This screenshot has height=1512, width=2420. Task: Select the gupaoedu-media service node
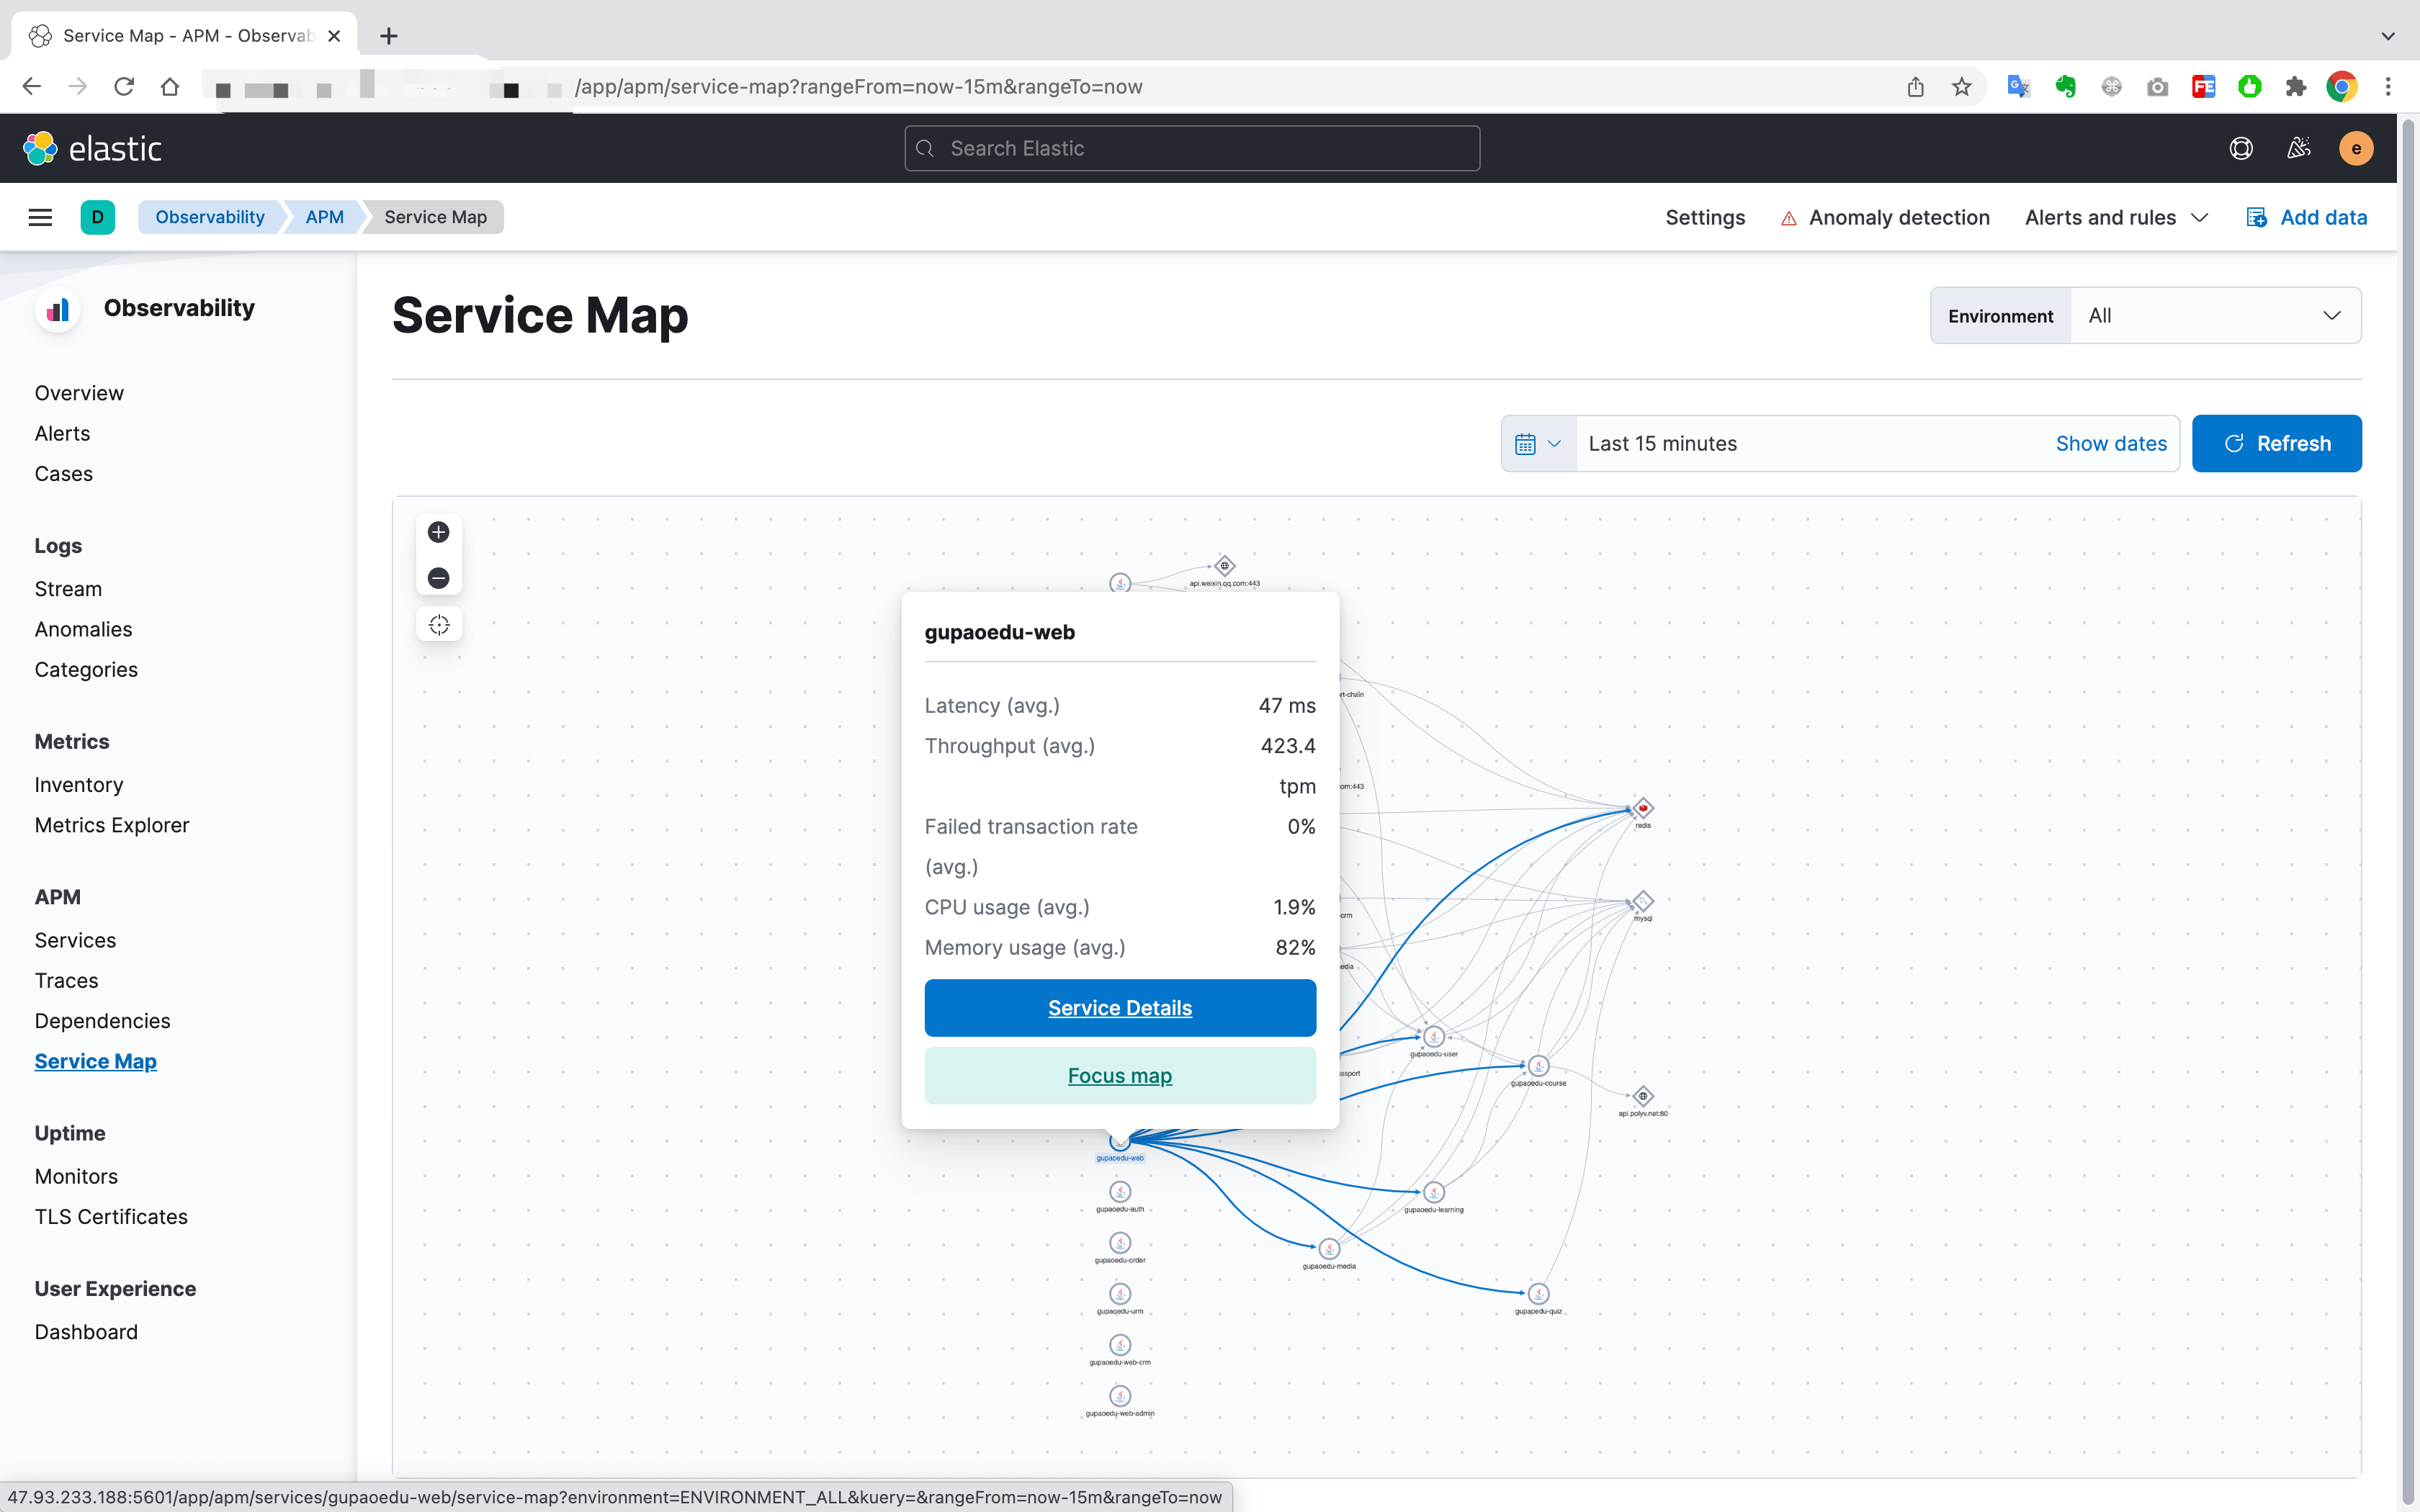[1329, 1249]
